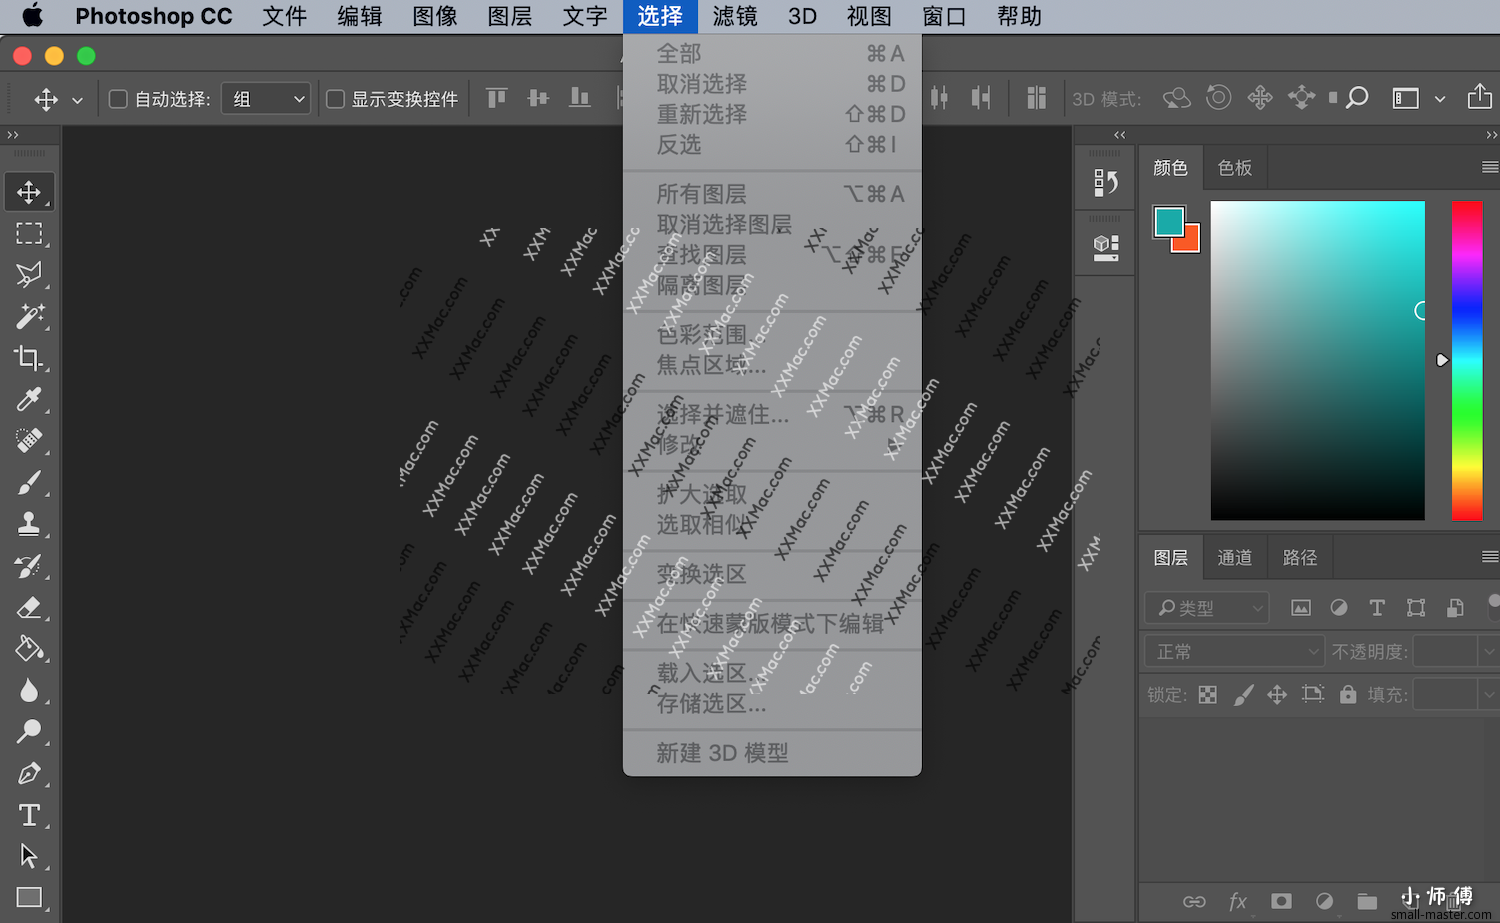Select the Rectangle shape tool
Image resolution: width=1500 pixels, height=923 pixels.
coord(29,898)
